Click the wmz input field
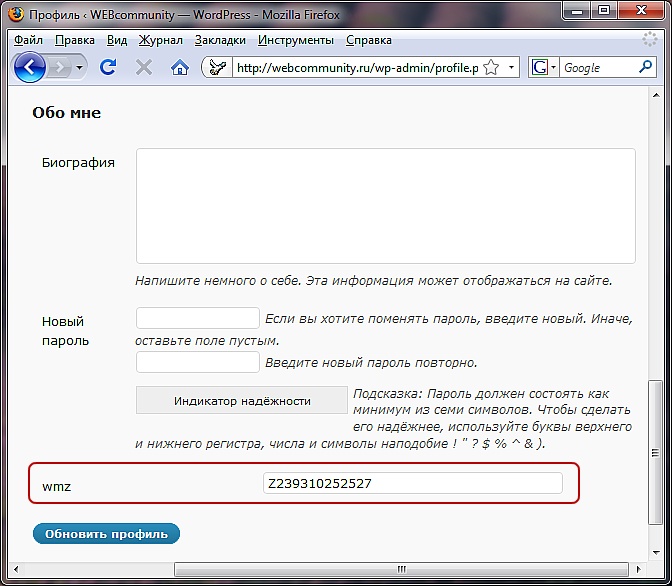 click(412, 483)
